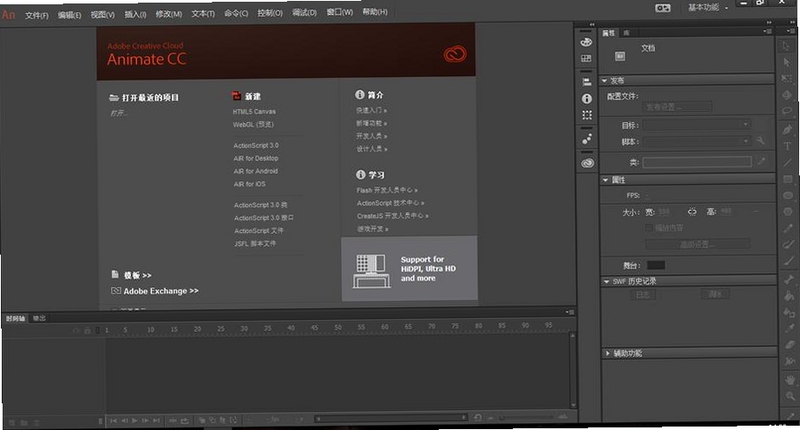
Task: Open the 基本功能 workspace dropdown
Action: (x=708, y=7)
